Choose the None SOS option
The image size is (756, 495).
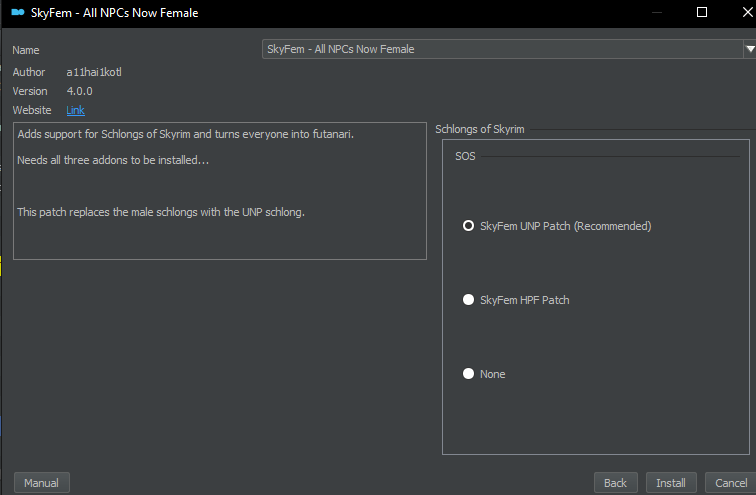(x=484, y=374)
